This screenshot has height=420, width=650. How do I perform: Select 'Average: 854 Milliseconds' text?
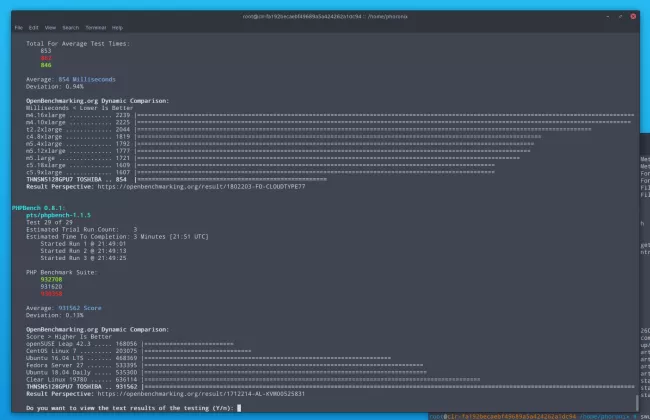click(x=71, y=79)
